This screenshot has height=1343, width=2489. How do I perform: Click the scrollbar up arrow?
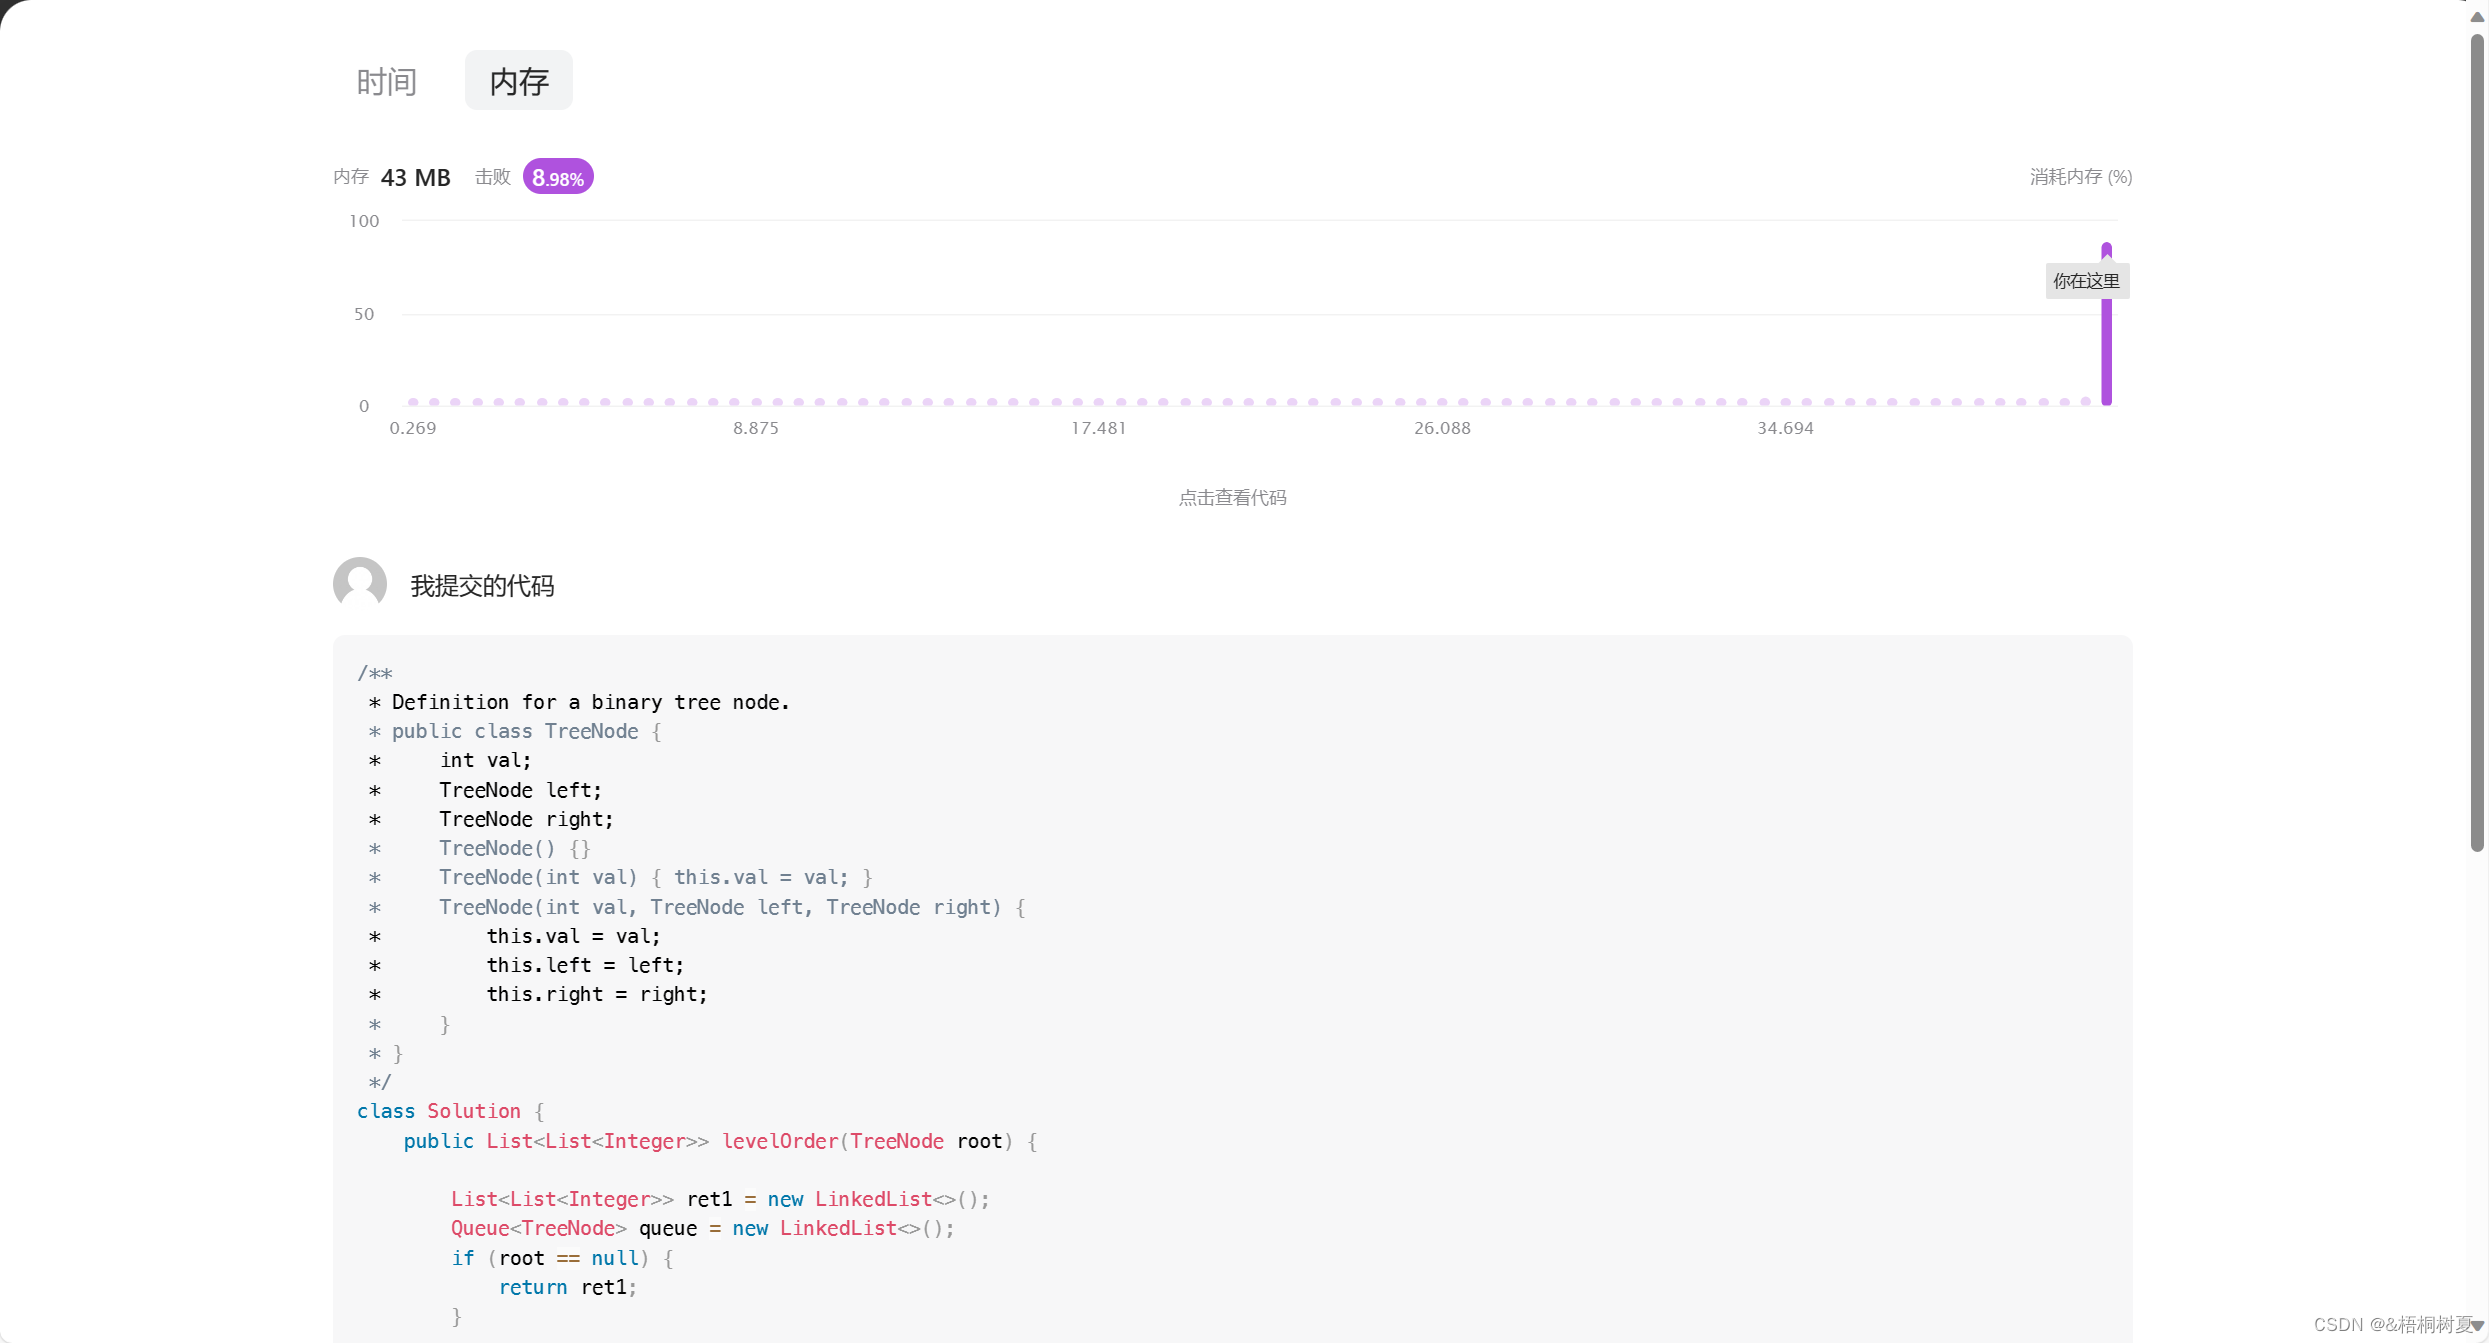2477,16
